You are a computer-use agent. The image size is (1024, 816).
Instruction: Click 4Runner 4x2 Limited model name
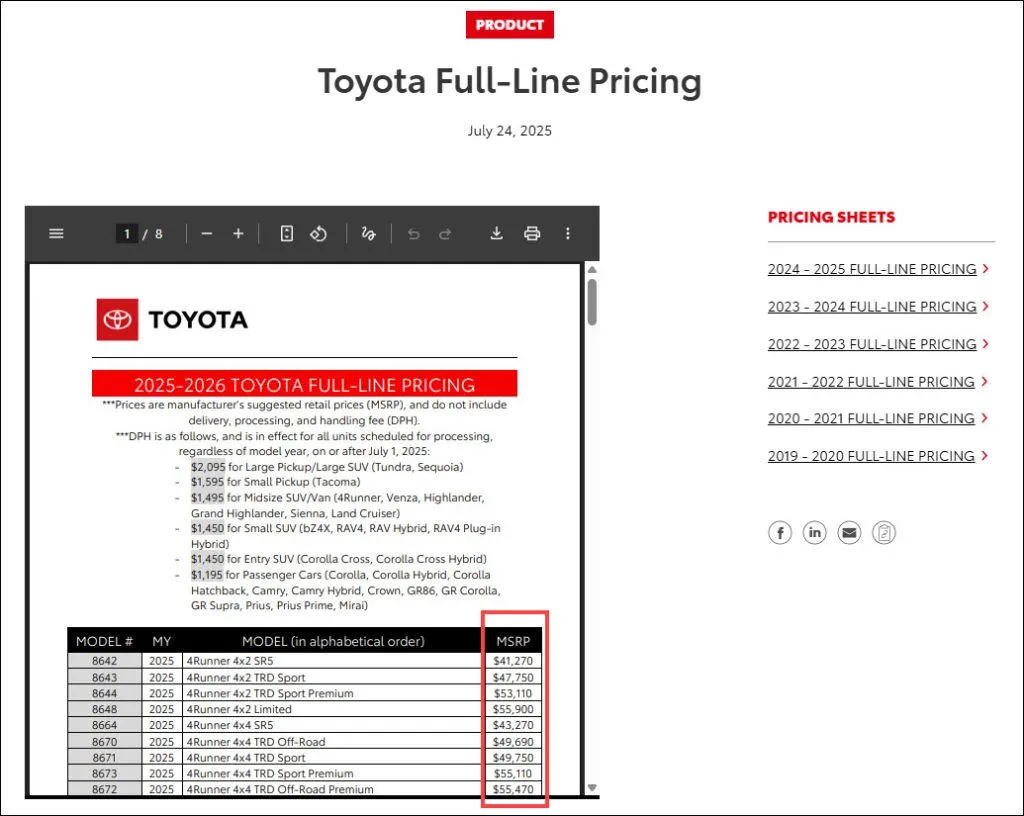coord(239,709)
